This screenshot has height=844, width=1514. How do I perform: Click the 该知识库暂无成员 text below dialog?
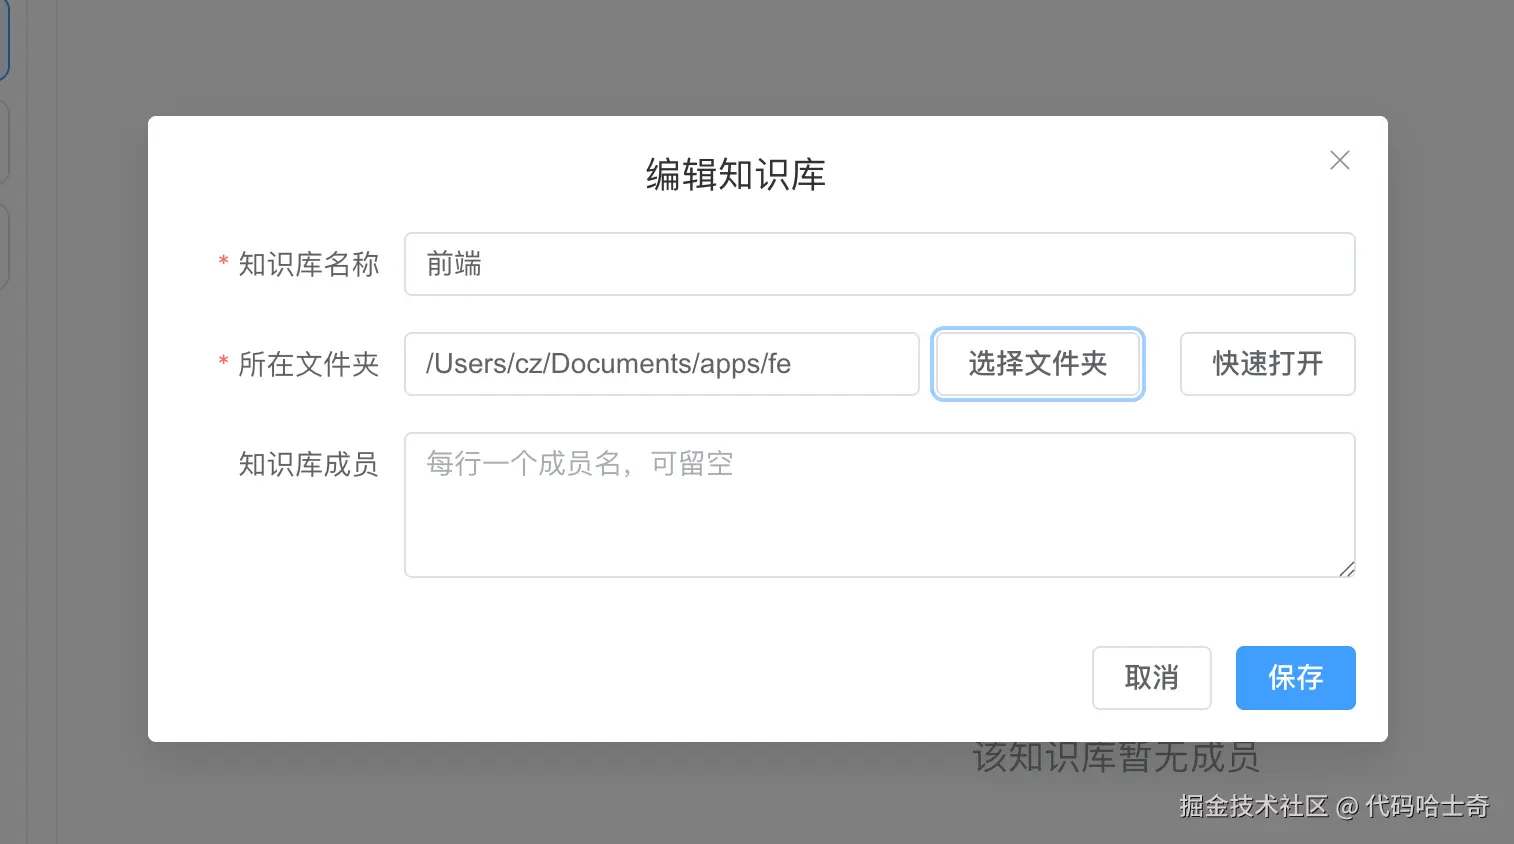pos(1115,758)
